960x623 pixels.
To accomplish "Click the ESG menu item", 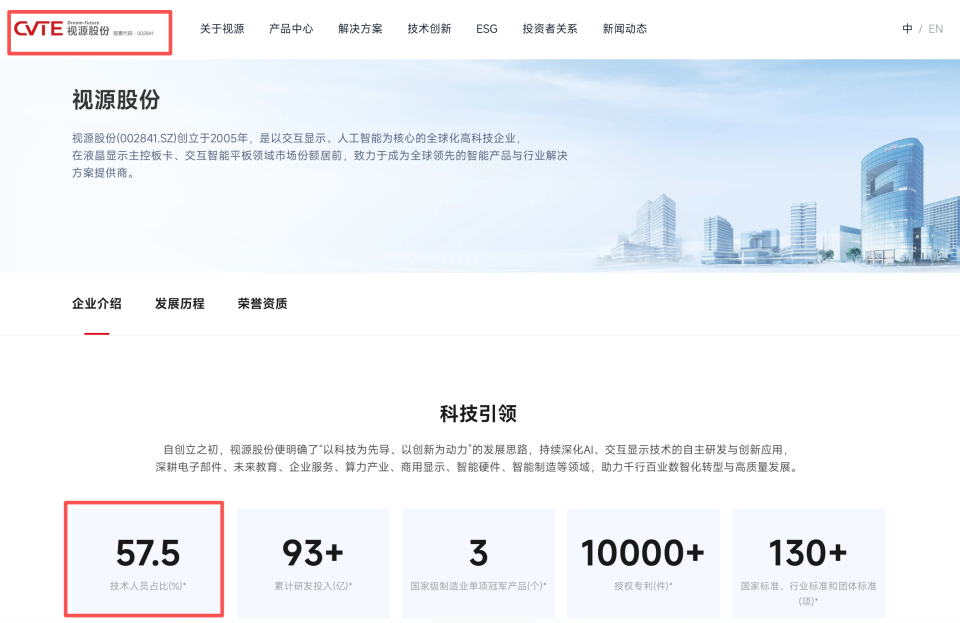I will (486, 29).
